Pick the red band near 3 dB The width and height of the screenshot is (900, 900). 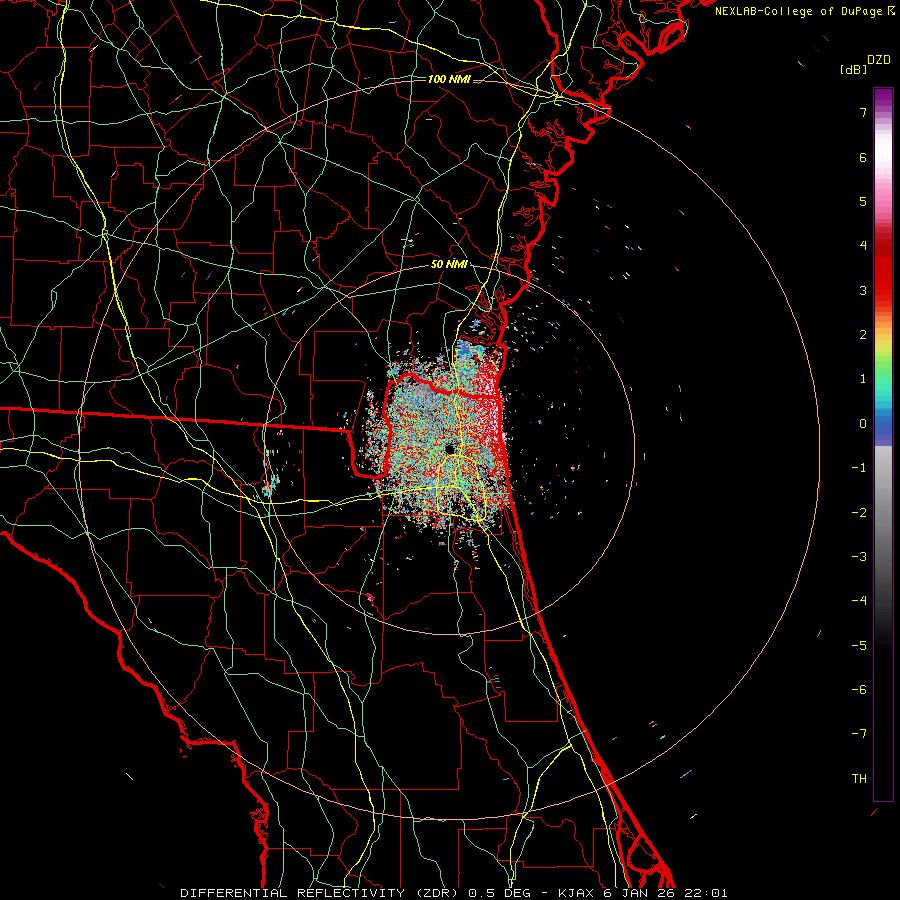pyautogui.click(x=883, y=290)
